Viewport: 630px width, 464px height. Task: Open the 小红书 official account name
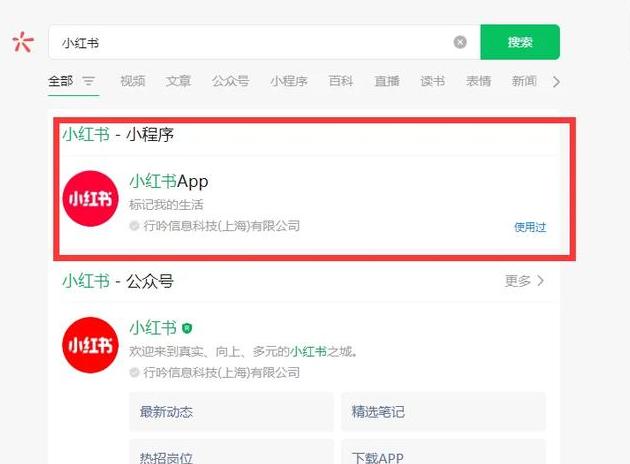[153, 328]
